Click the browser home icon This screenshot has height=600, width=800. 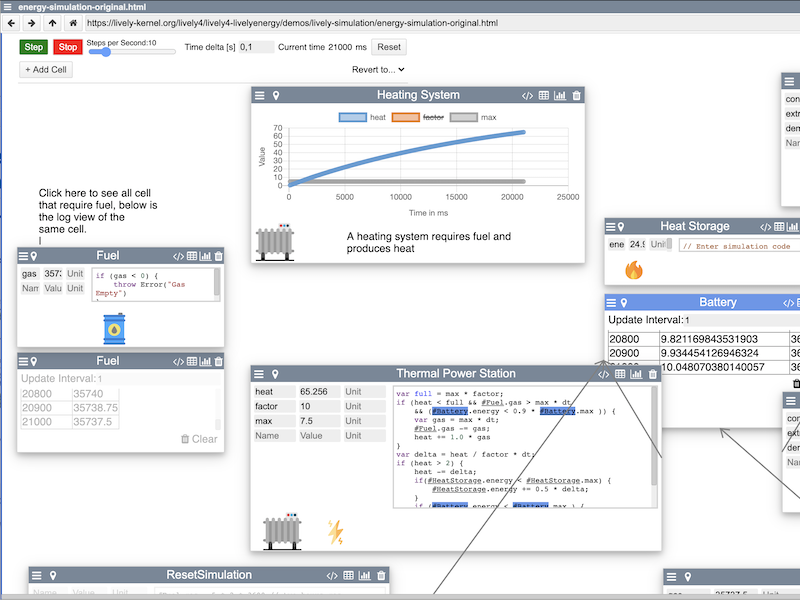[72, 22]
